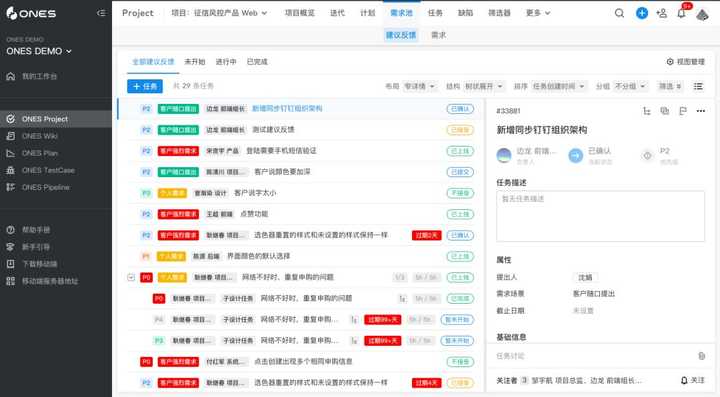
Task: Switch to the 迭代 tab
Action: coord(338,13)
